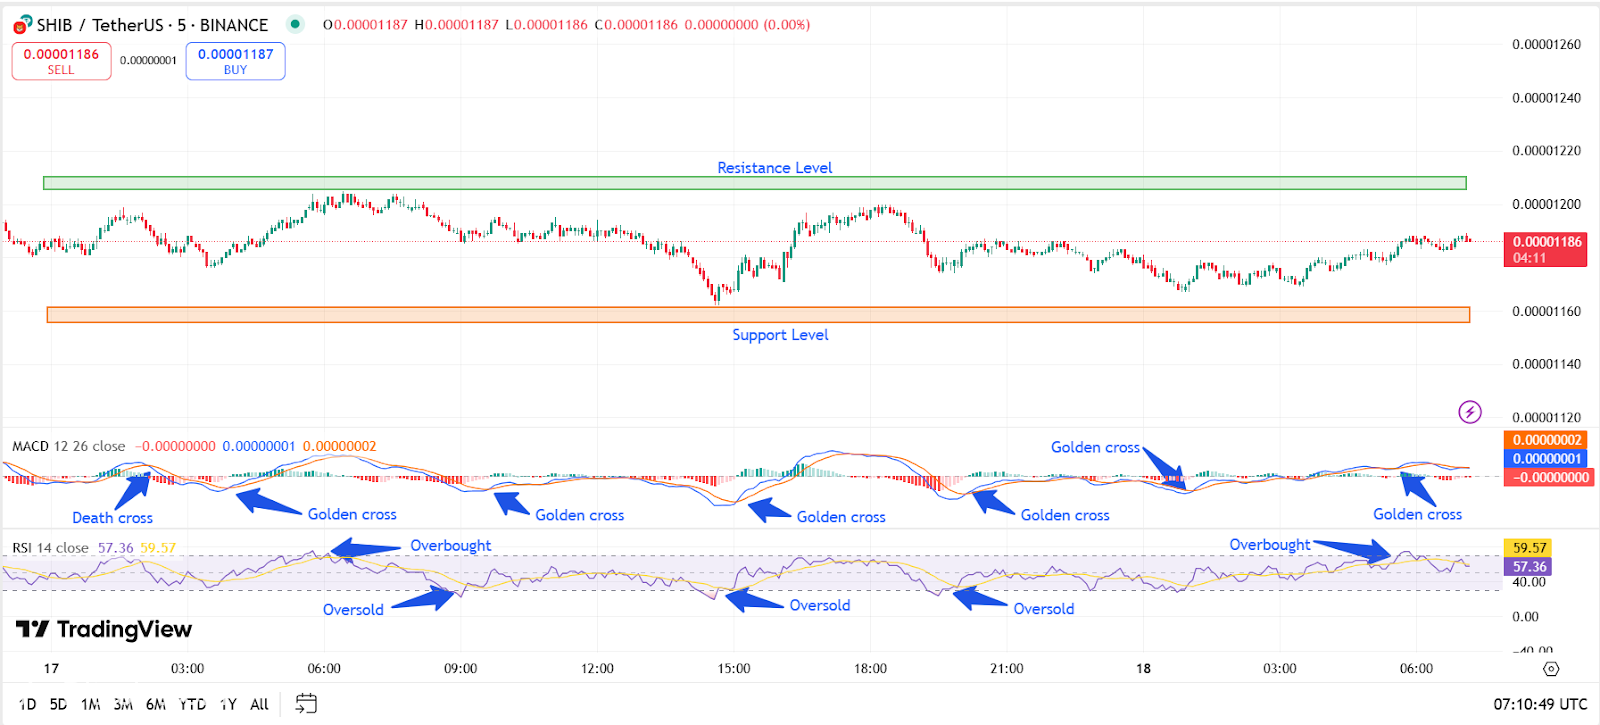The height and width of the screenshot is (725, 1600).
Task: Click the spread value 0.00000001
Action: point(148,60)
